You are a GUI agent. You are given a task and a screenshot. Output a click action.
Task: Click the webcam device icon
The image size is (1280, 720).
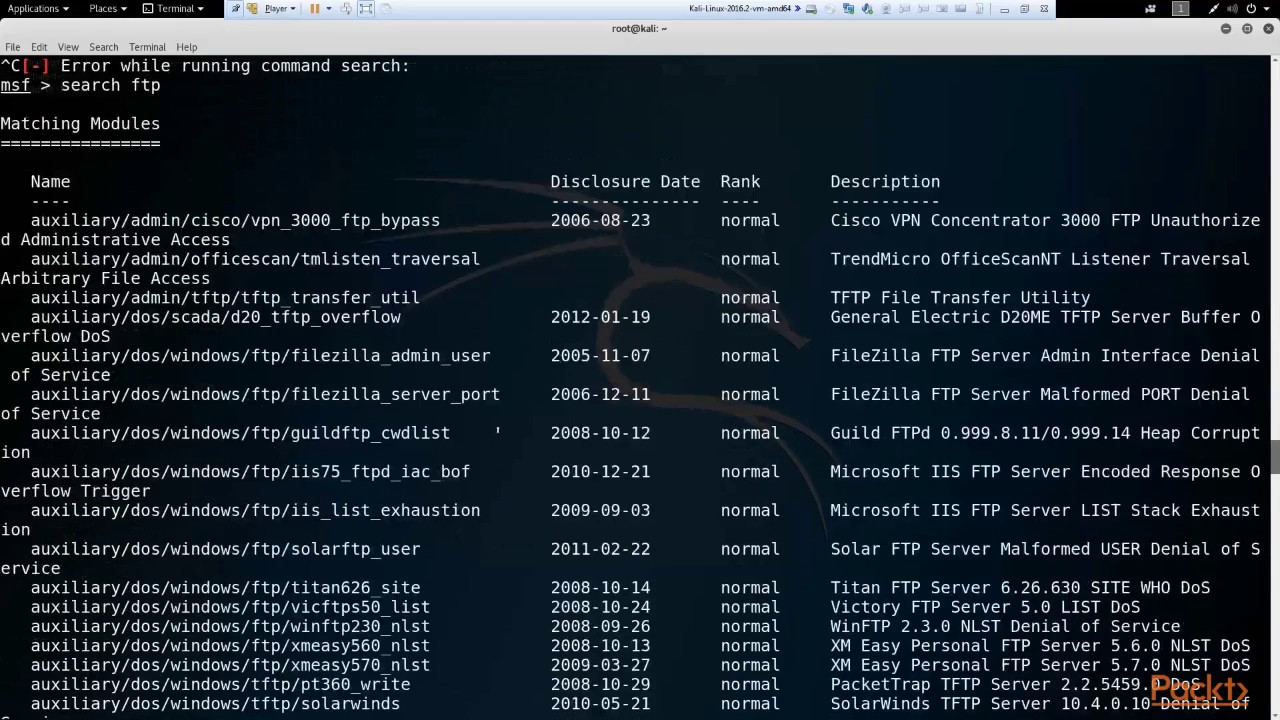click(885, 8)
